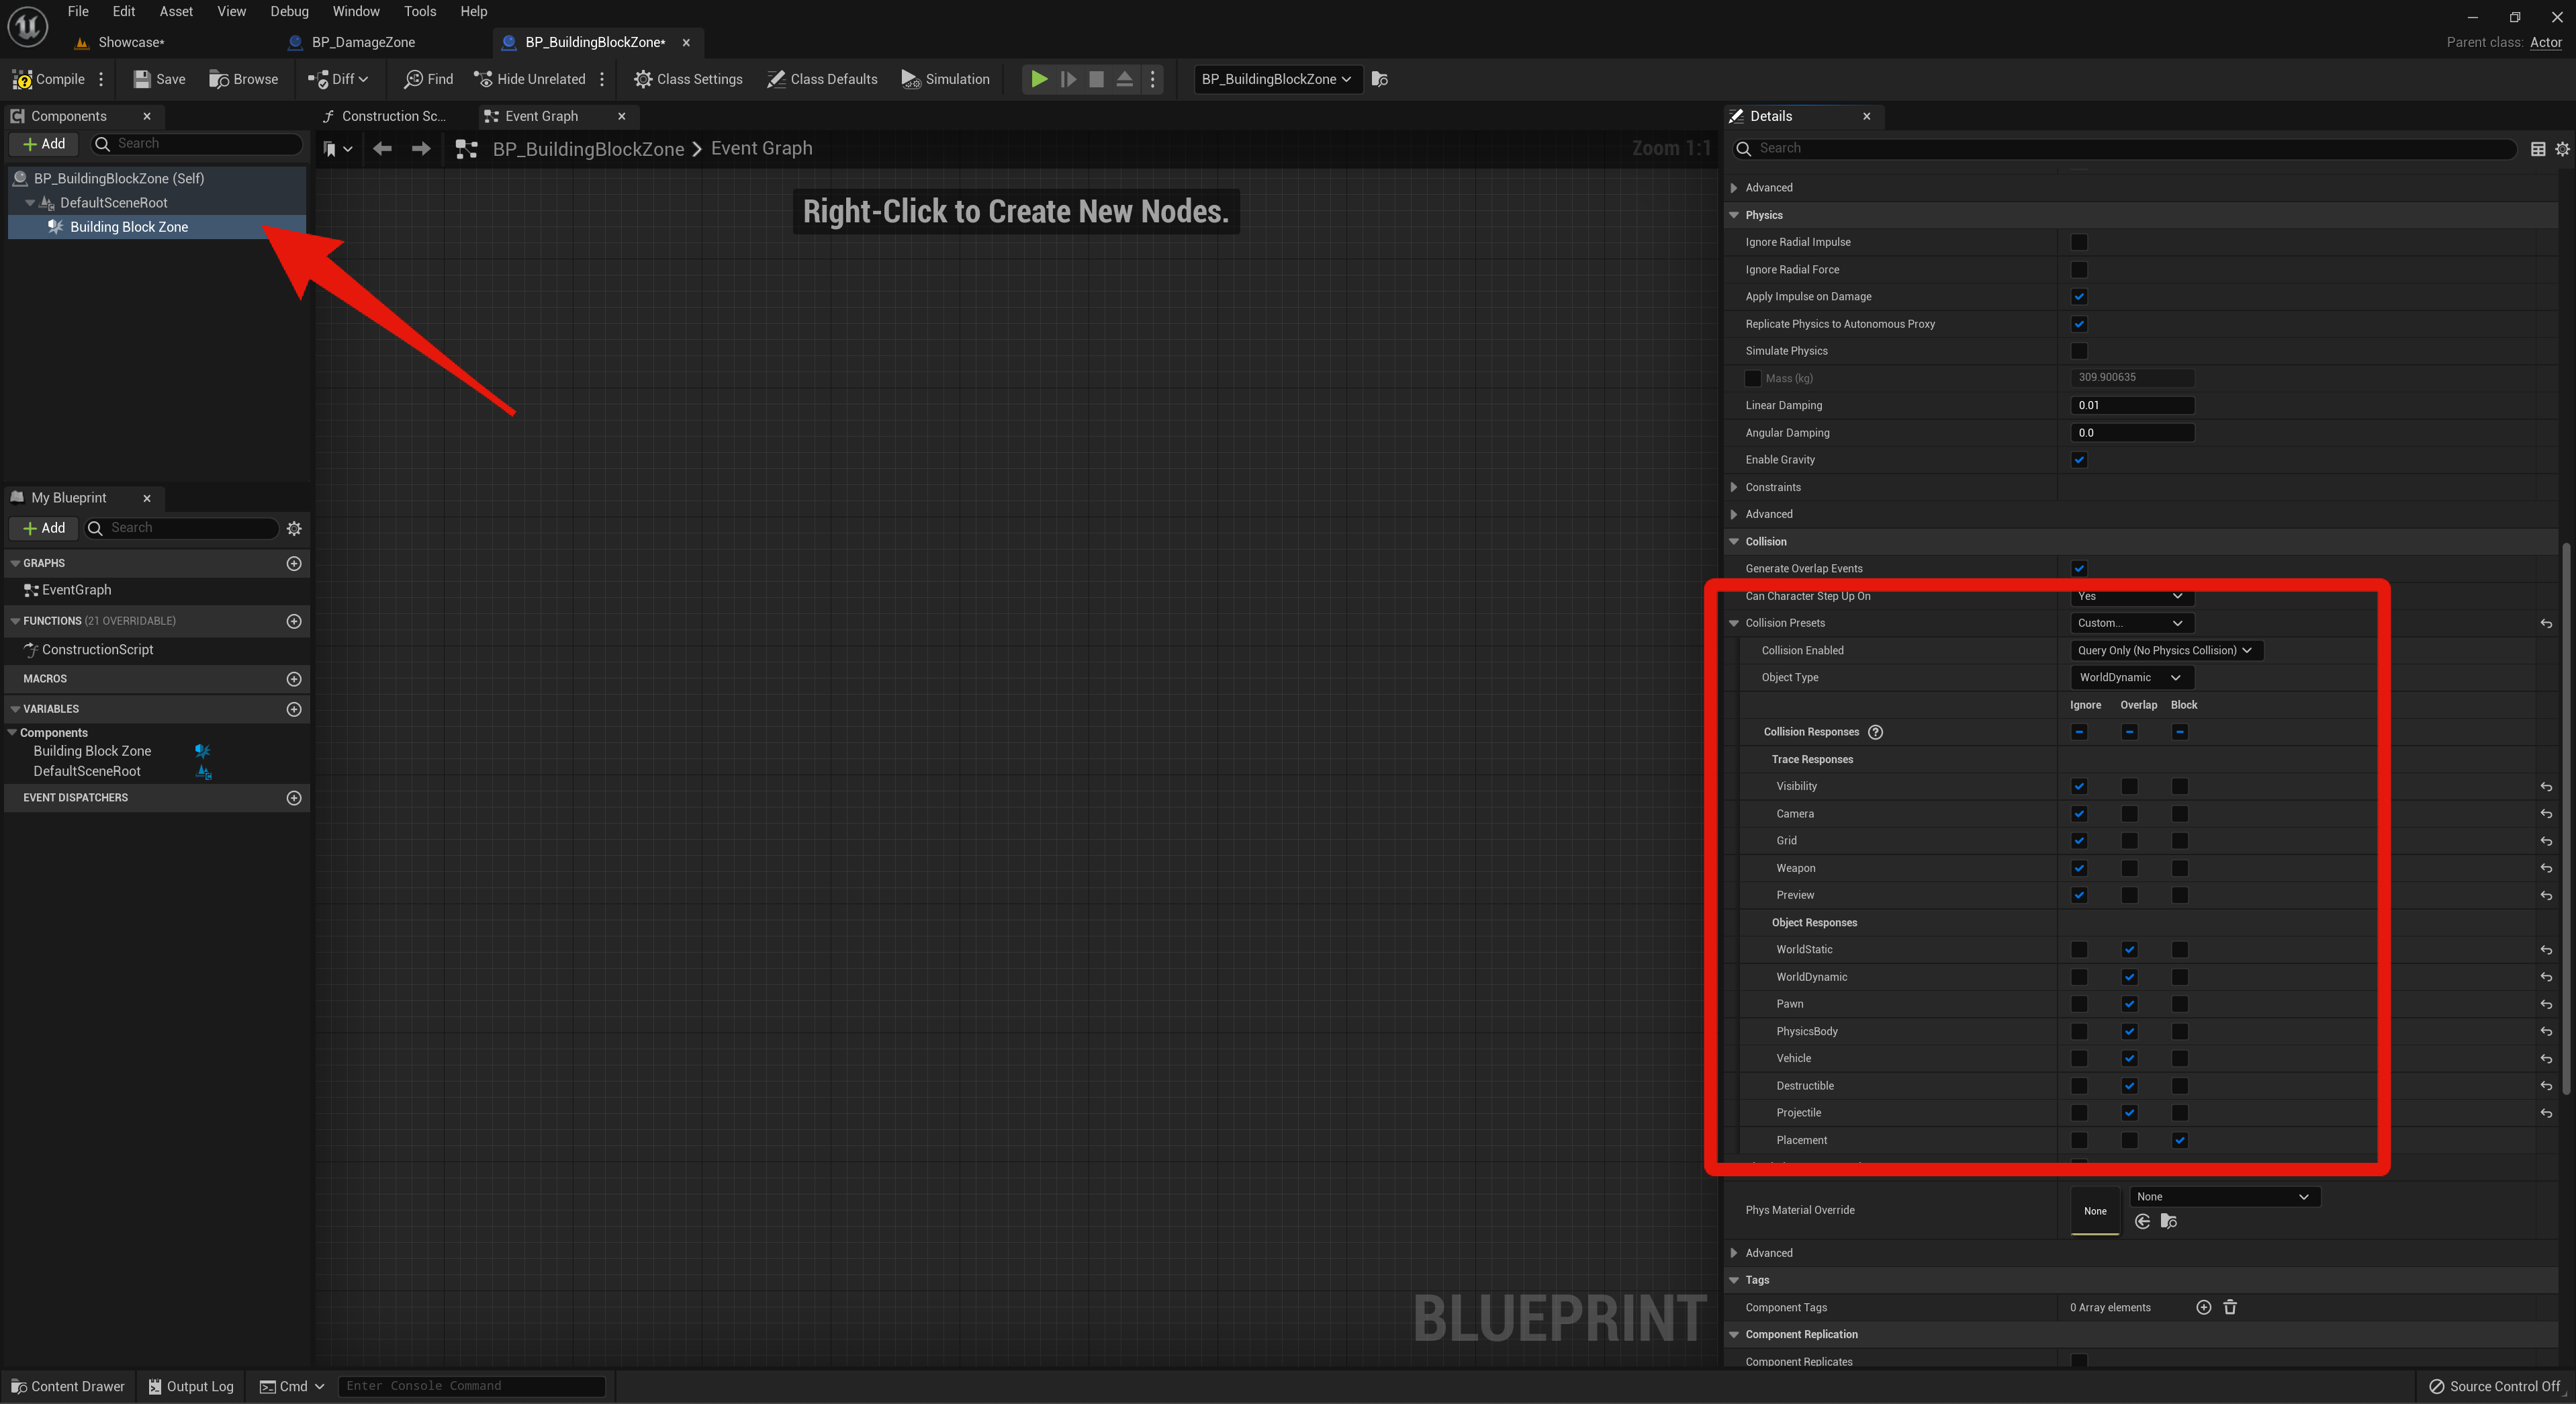Set the Pawn response to Block
The height and width of the screenshot is (1404, 2576).
point(2180,1004)
